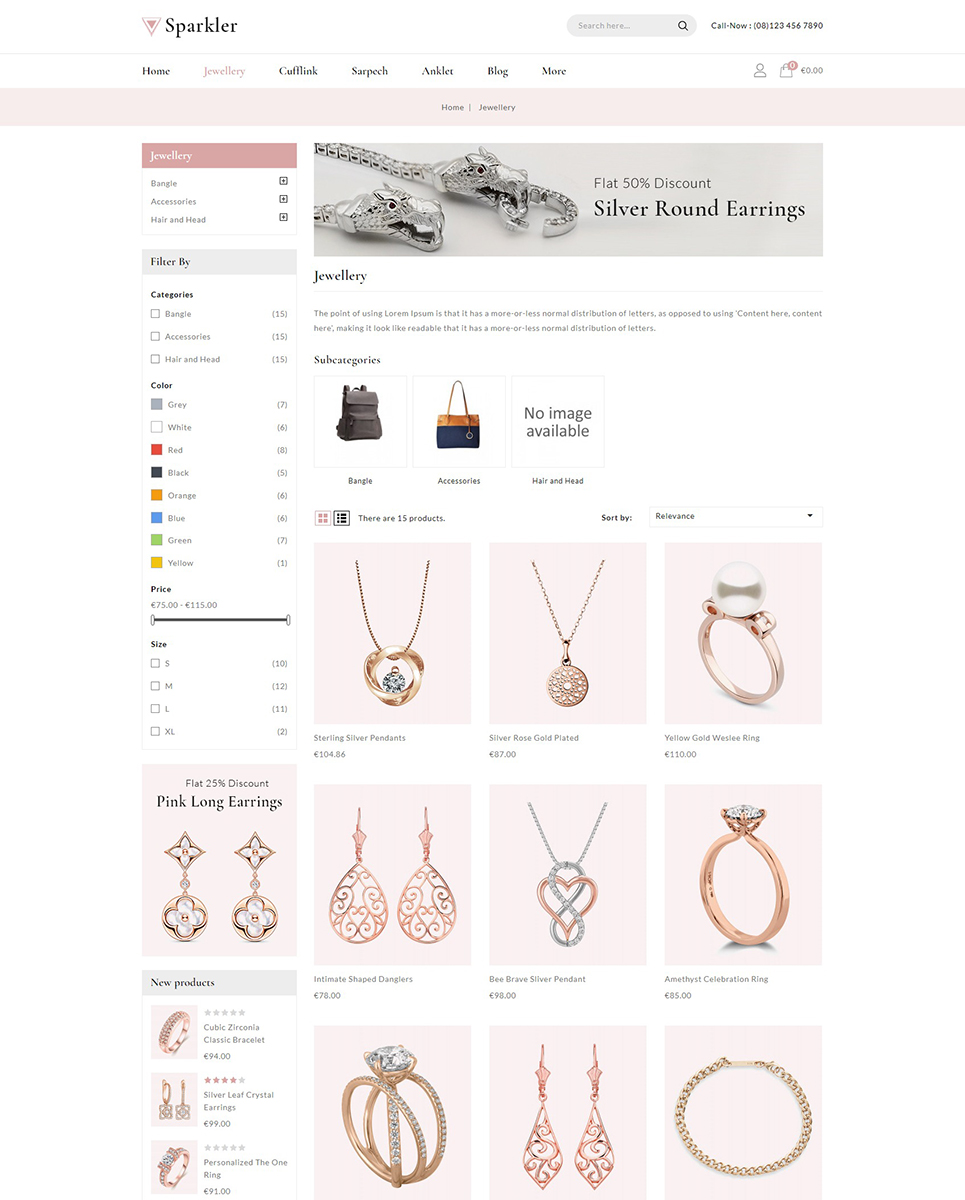The image size is (965, 1200).
Task: Click the Sparkler logo
Action: 190,26
